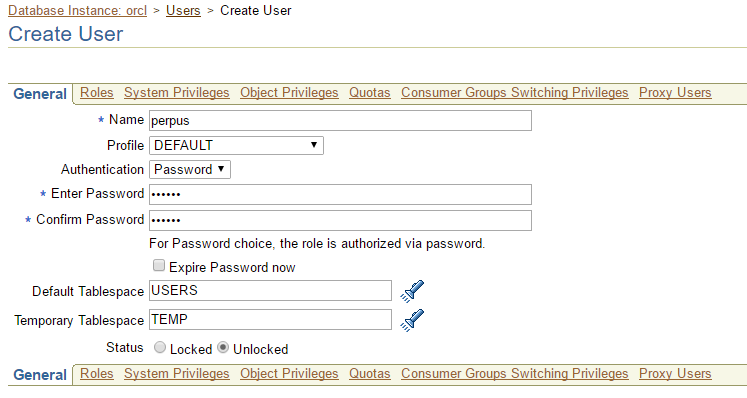Open the Profile DEFAULT dropdown
The height and width of the screenshot is (398, 747).
(236, 145)
